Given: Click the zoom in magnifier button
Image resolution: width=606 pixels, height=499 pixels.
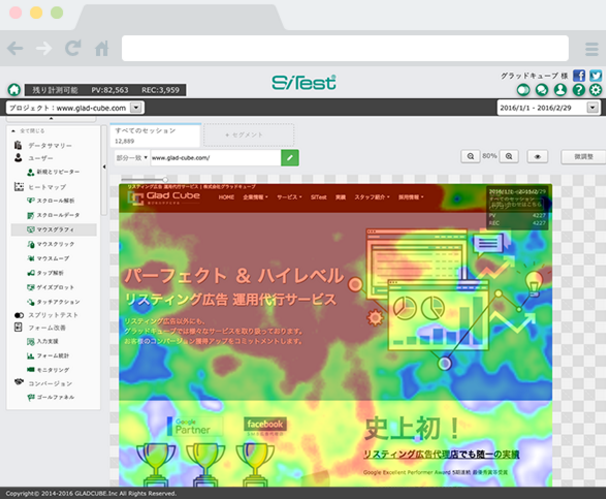Looking at the screenshot, I should click(x=509, y=157).
